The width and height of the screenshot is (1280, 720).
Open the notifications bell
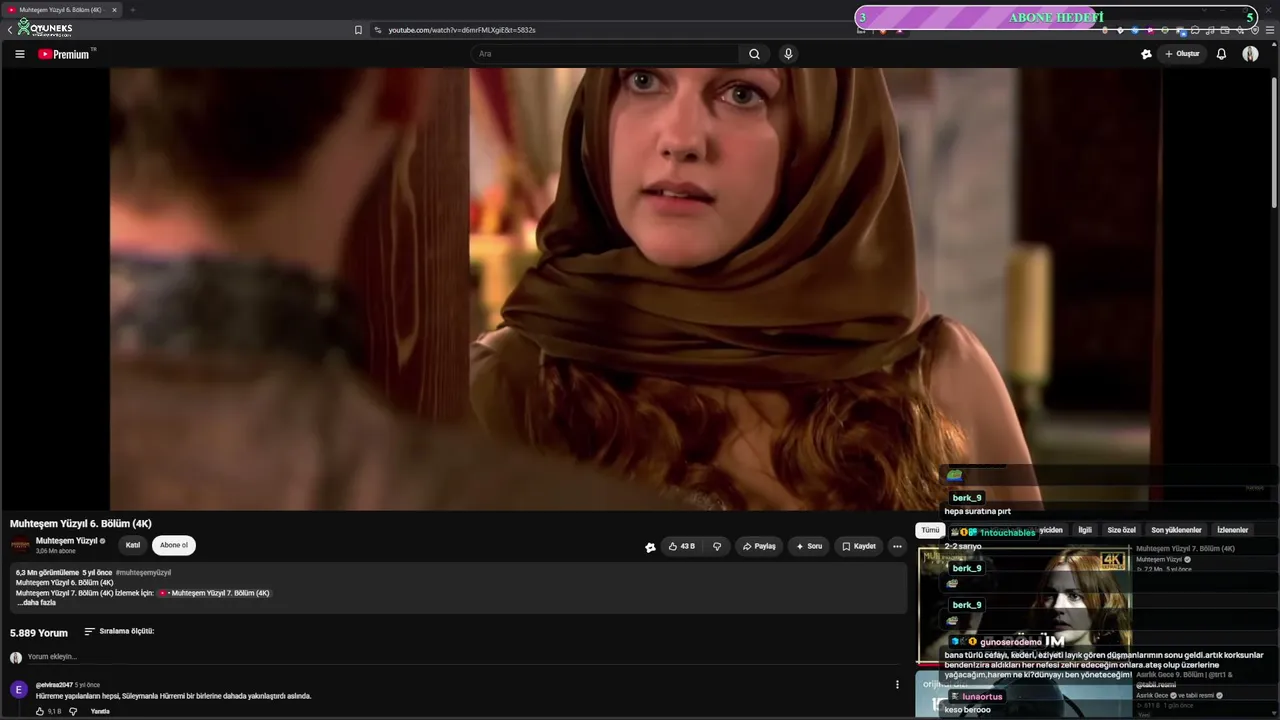coord(1221,54)
